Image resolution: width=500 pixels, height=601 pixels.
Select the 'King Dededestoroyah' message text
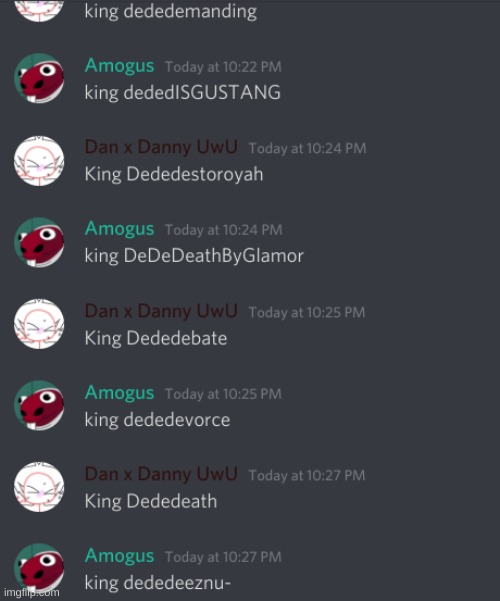coord(174,174)
